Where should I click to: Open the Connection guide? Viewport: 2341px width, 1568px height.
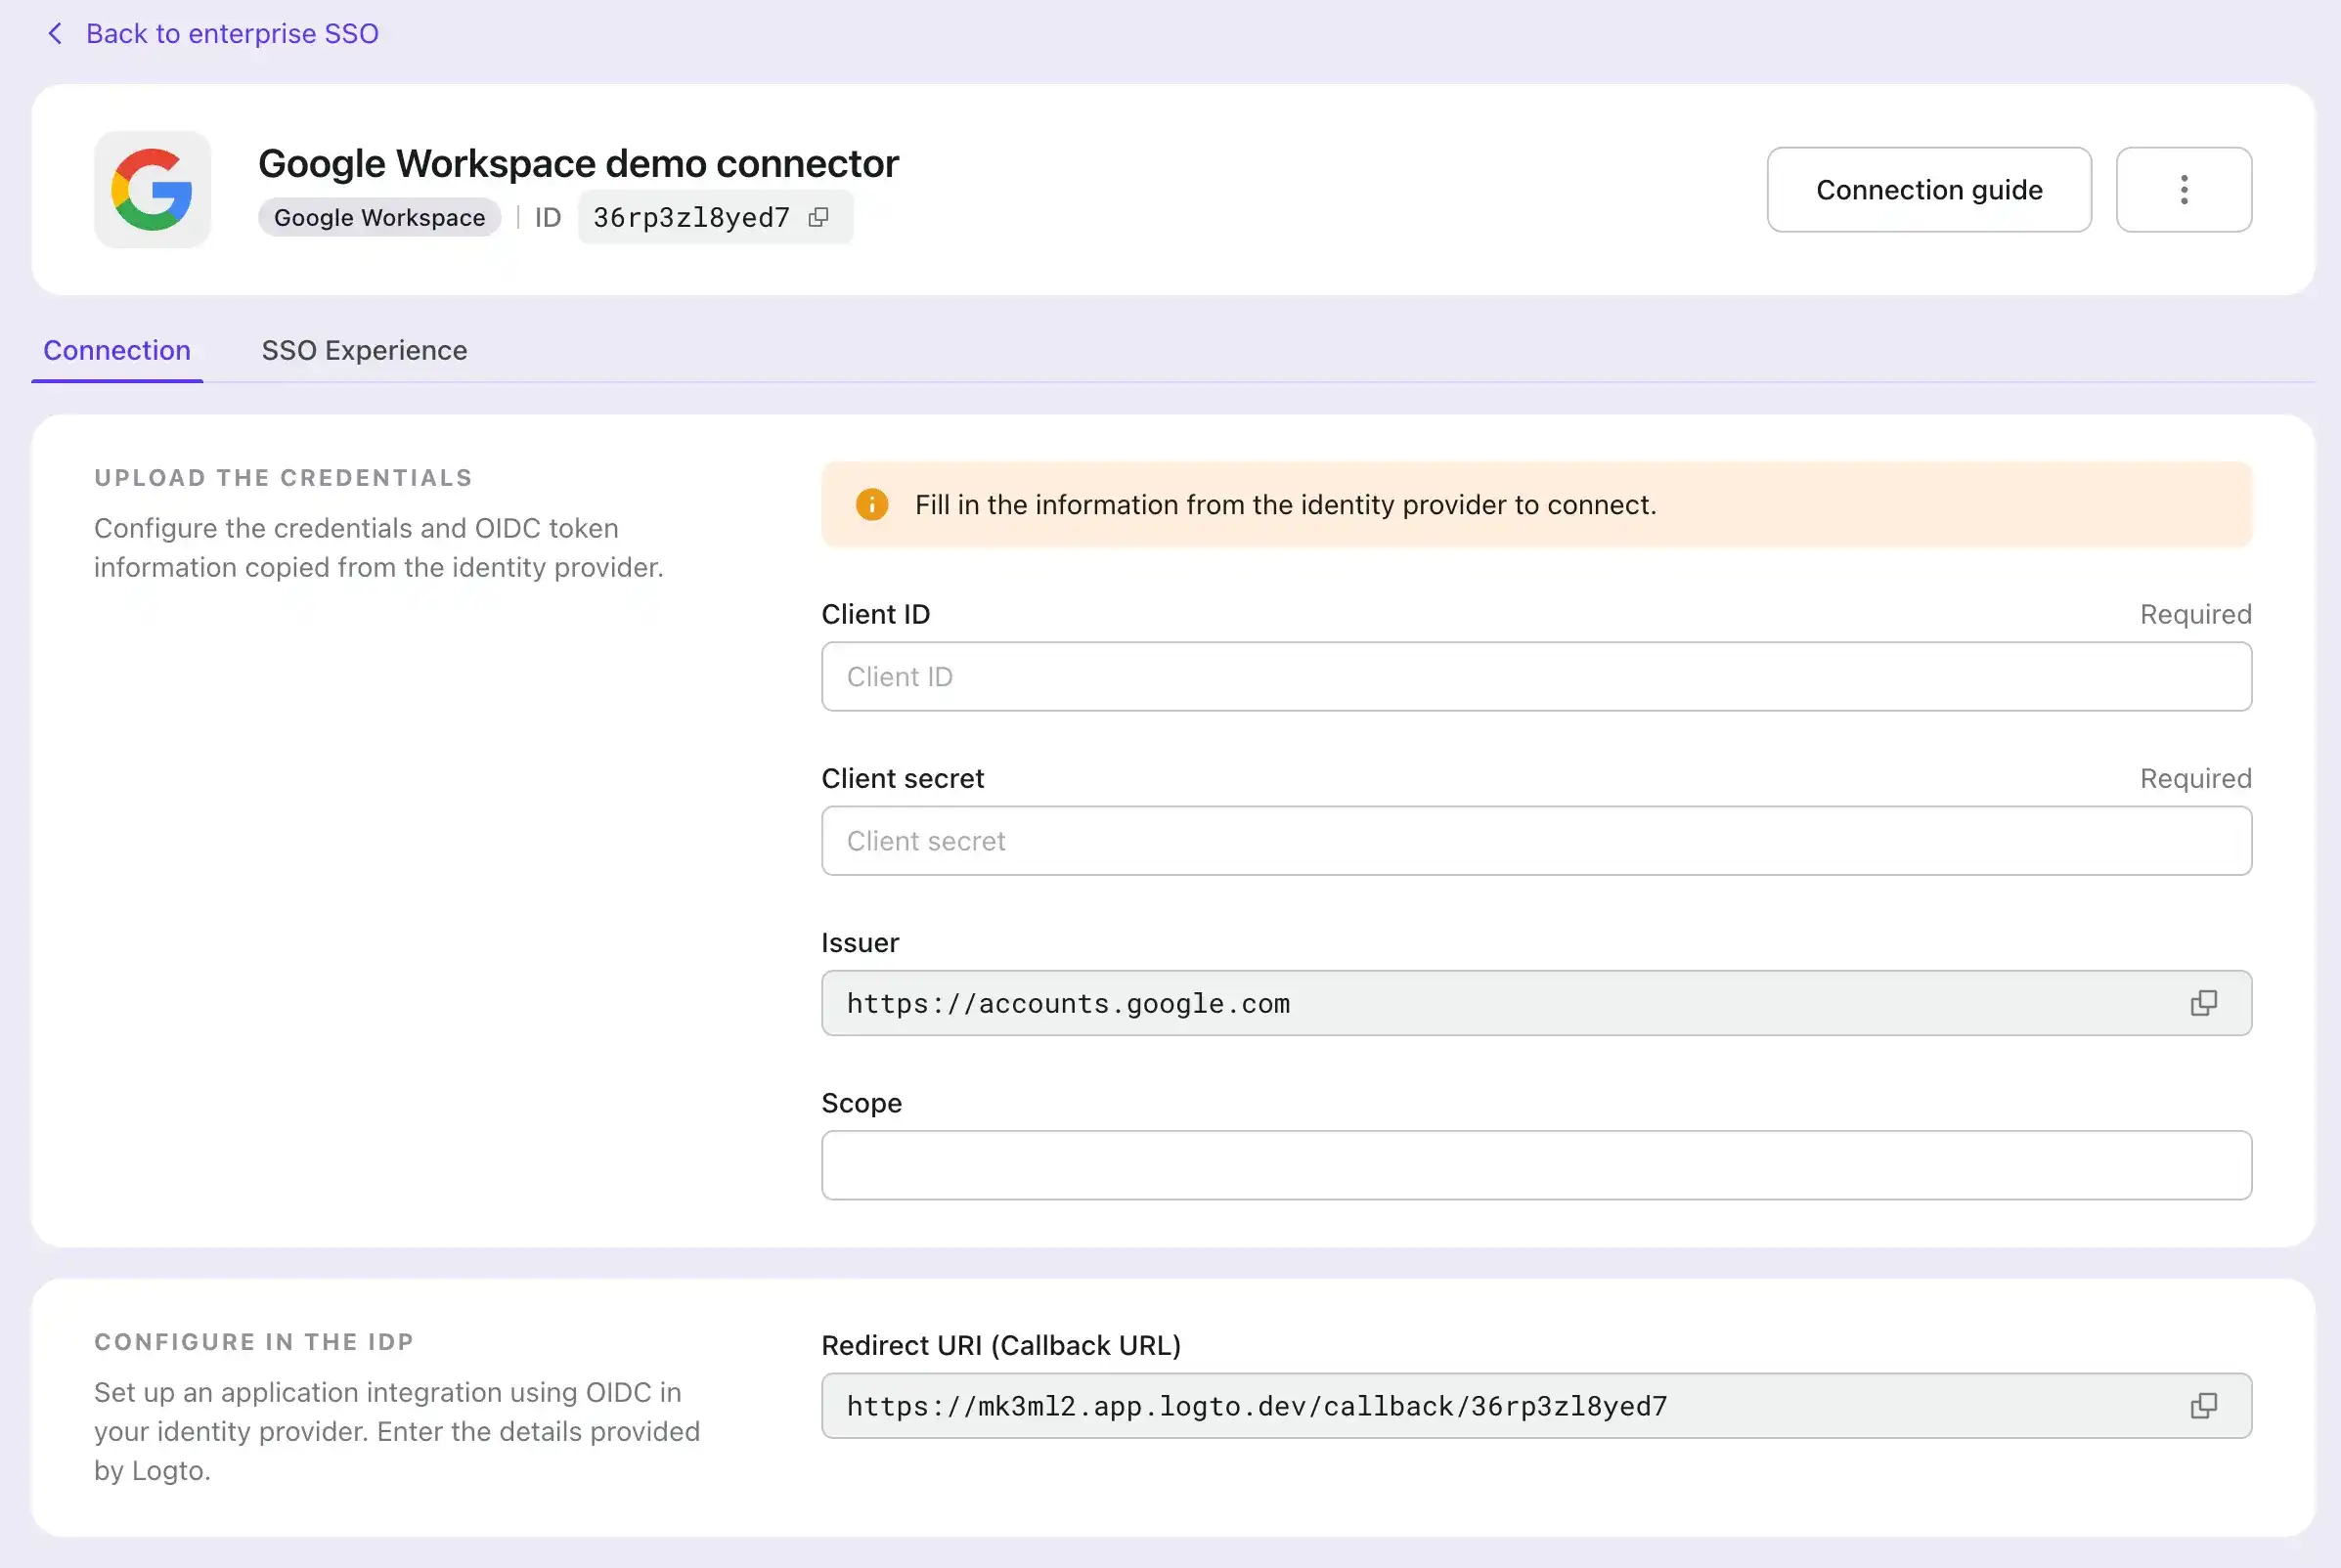[1928, 190]
